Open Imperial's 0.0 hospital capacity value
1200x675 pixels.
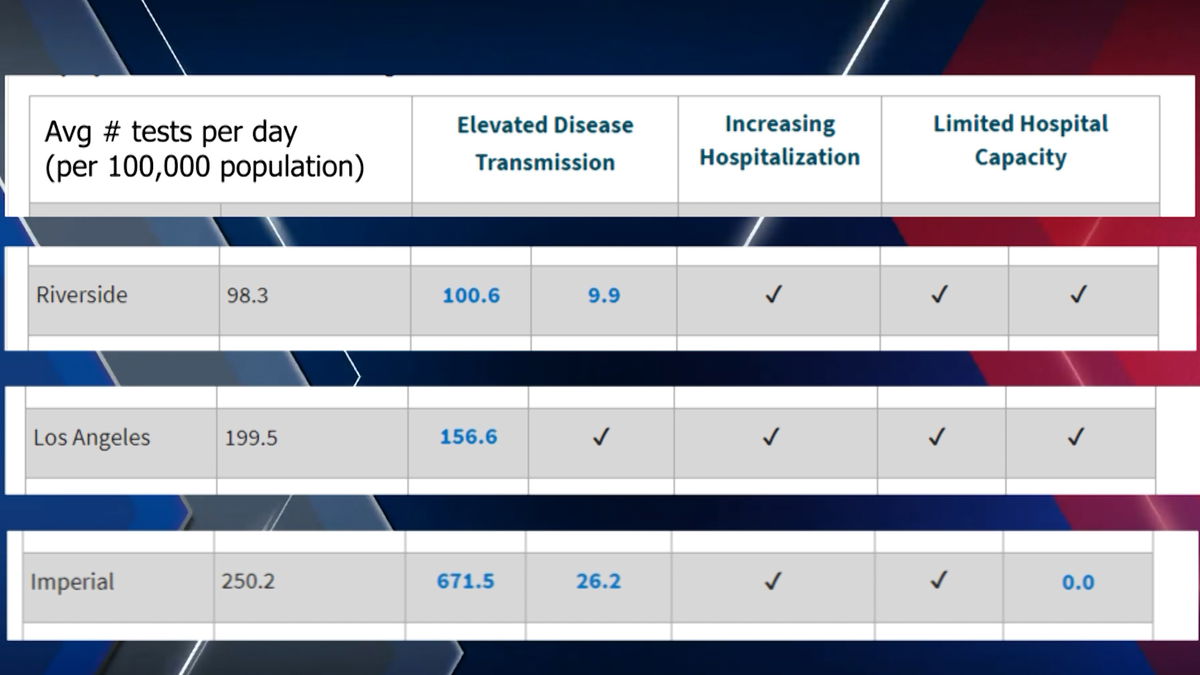tap(1078, 582)
